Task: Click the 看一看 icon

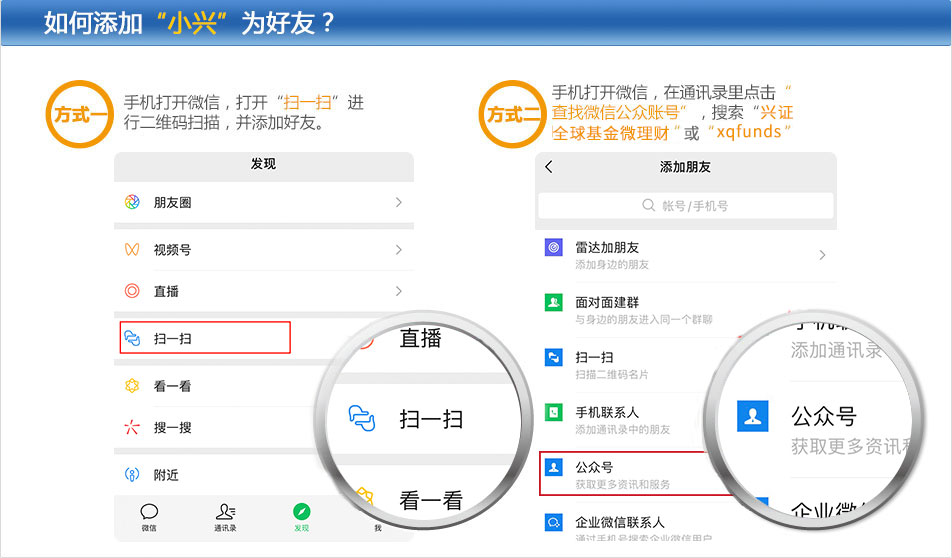Action: point(132,386)
